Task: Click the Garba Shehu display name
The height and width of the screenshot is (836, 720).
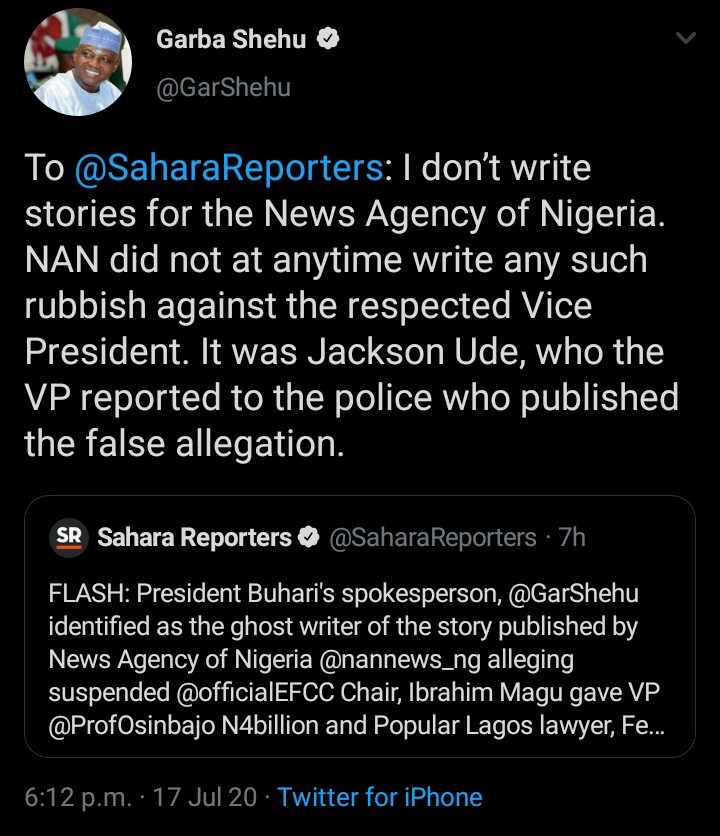Action: coord(232,40)
